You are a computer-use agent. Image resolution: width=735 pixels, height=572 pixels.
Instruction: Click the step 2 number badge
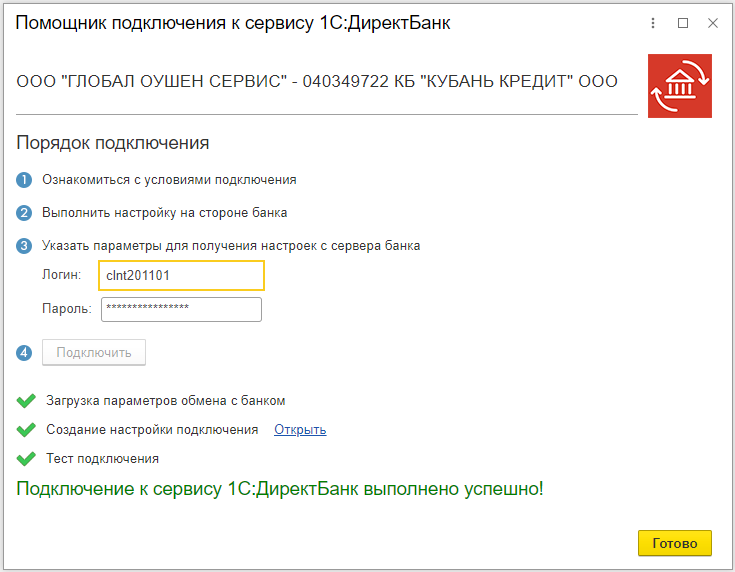click(24, 213)
